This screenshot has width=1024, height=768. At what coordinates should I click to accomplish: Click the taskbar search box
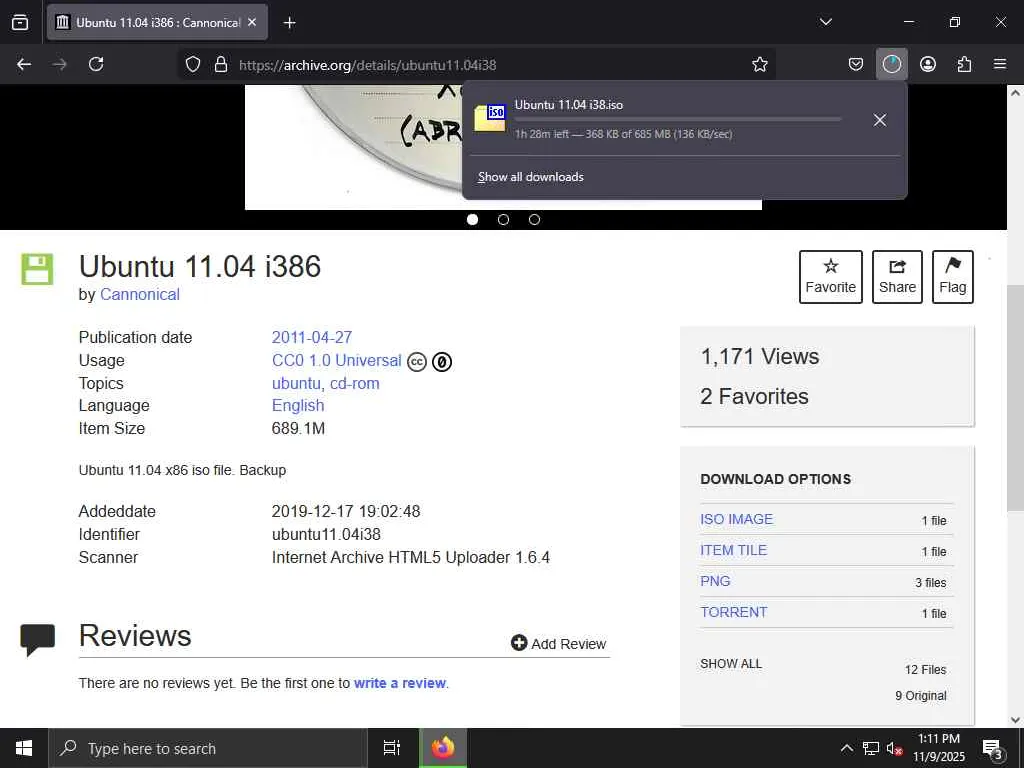click(208, 748)
